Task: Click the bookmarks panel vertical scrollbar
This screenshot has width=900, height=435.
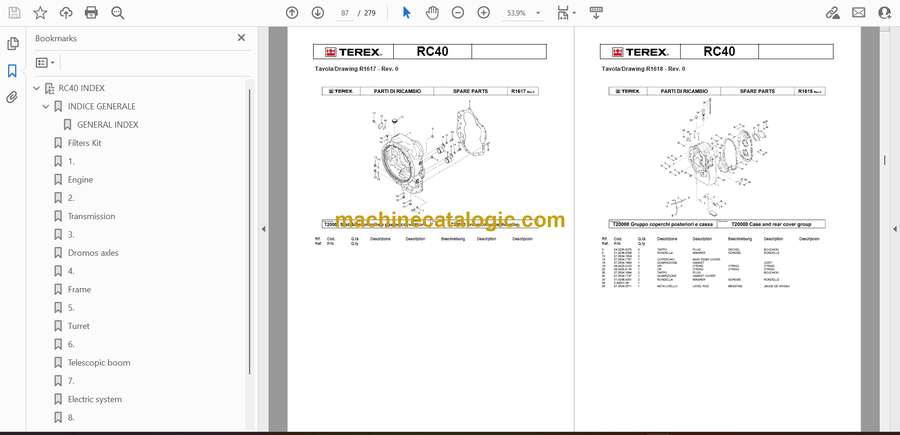Action: point(250,232)
